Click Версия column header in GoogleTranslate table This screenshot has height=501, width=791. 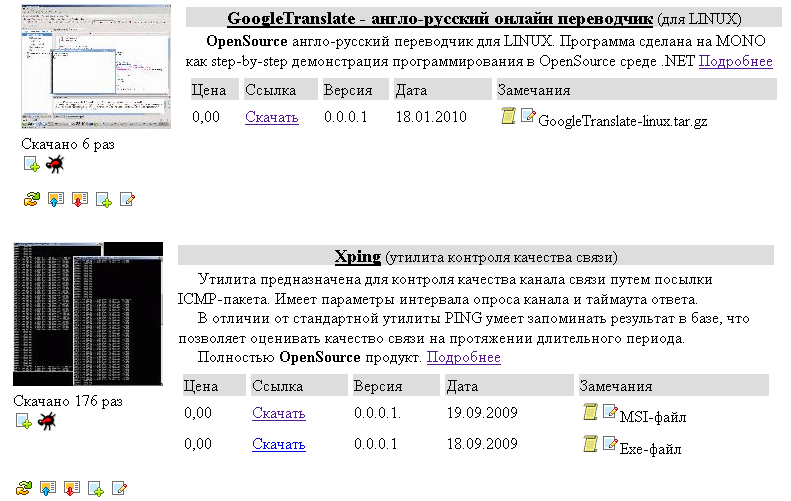355,90
